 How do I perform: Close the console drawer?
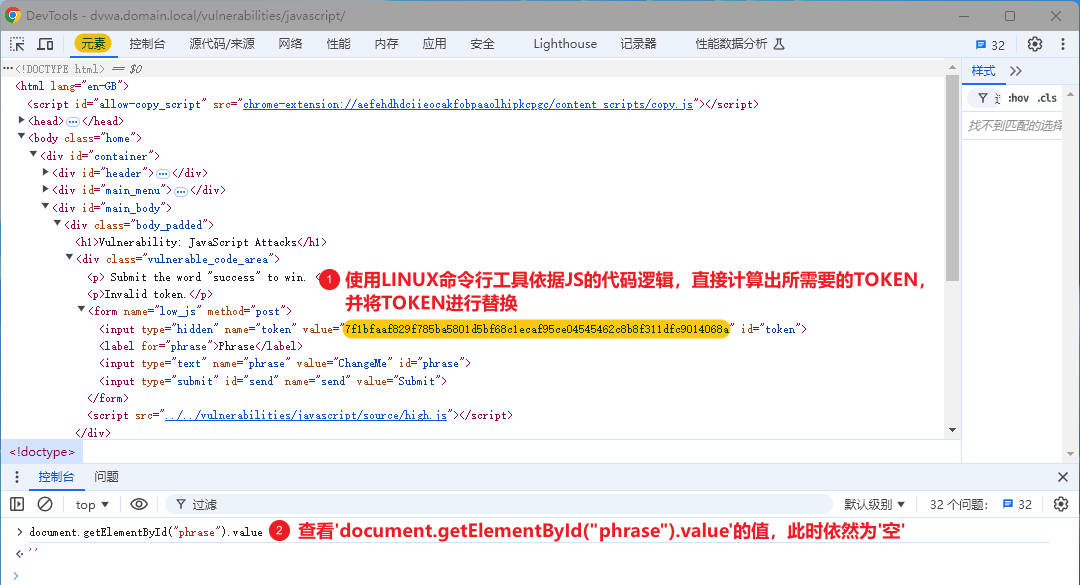(x=1063, y=477)
